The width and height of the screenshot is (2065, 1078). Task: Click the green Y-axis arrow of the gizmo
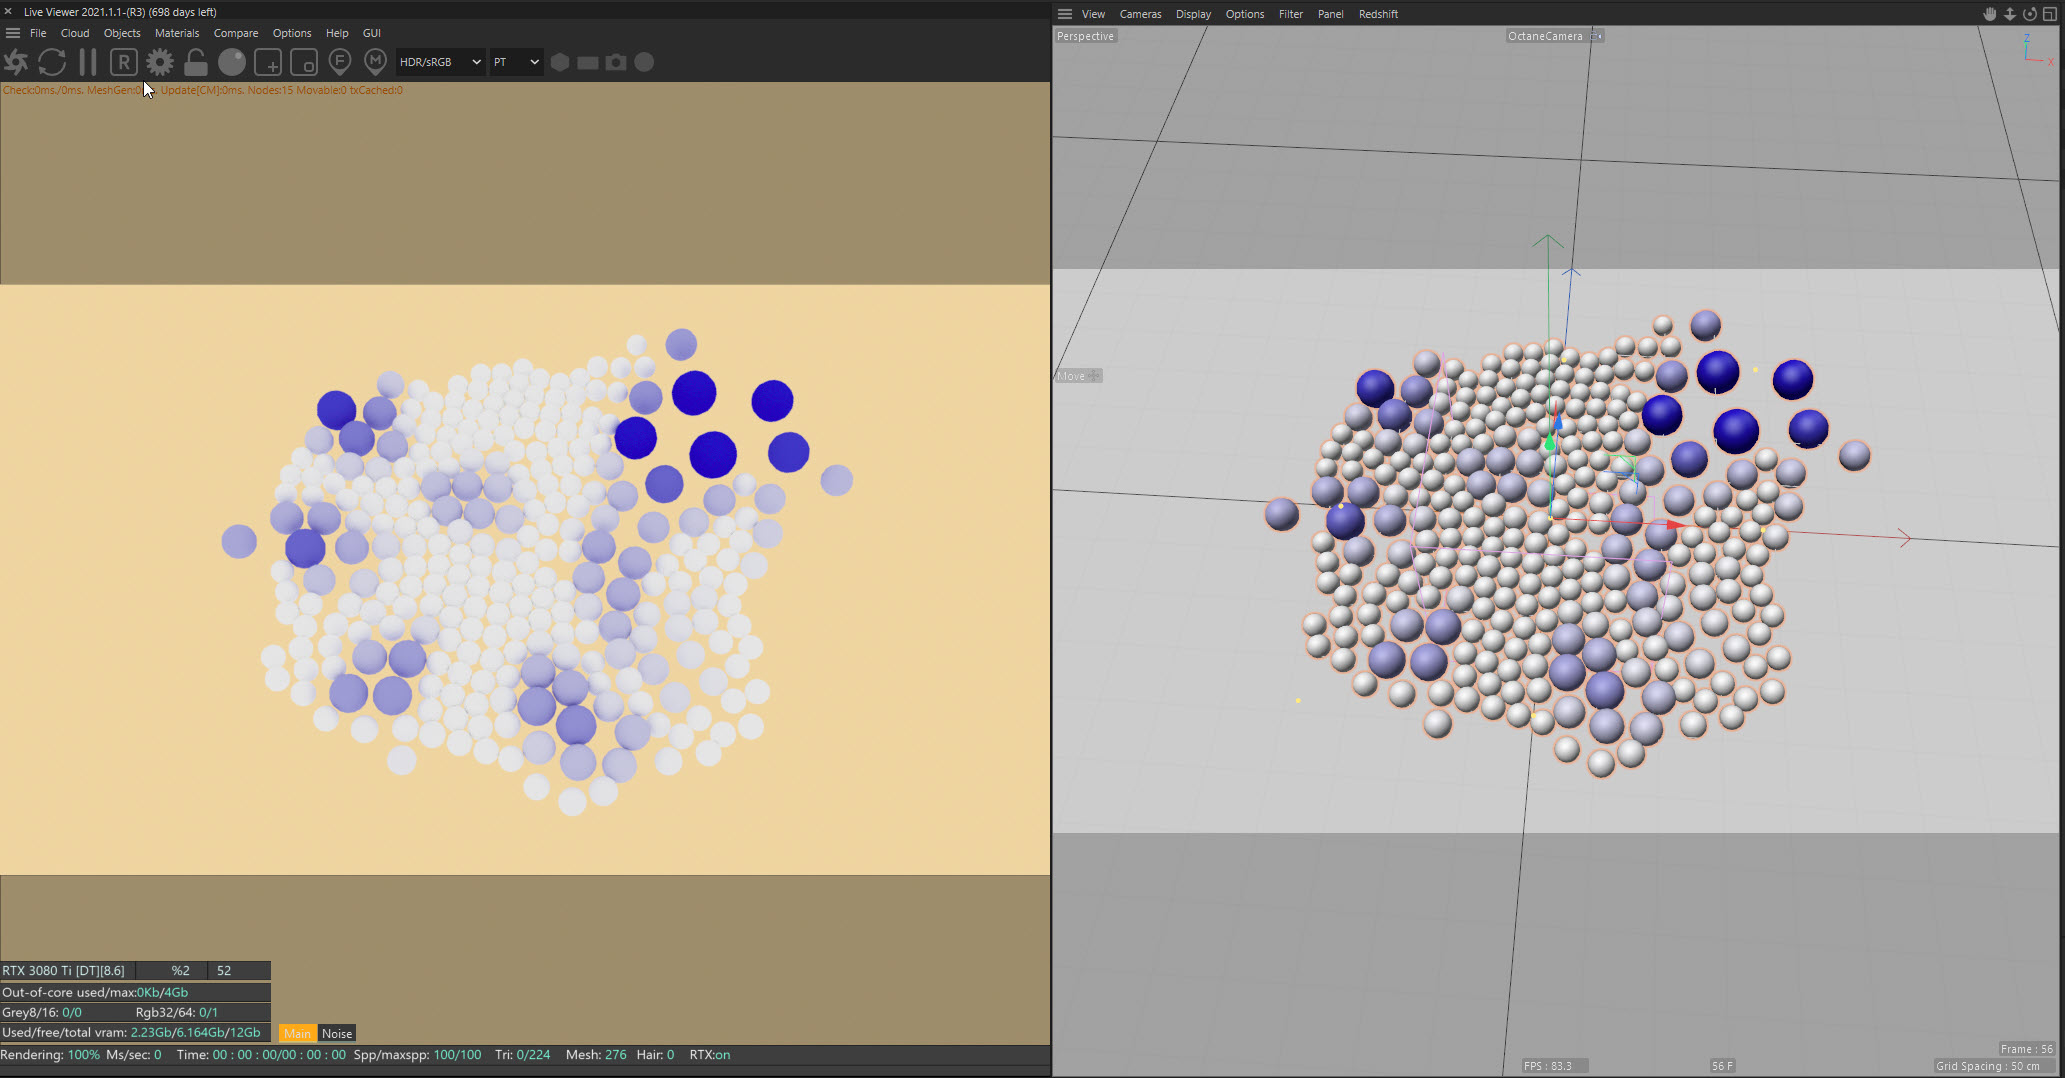tap(1550, 441)
